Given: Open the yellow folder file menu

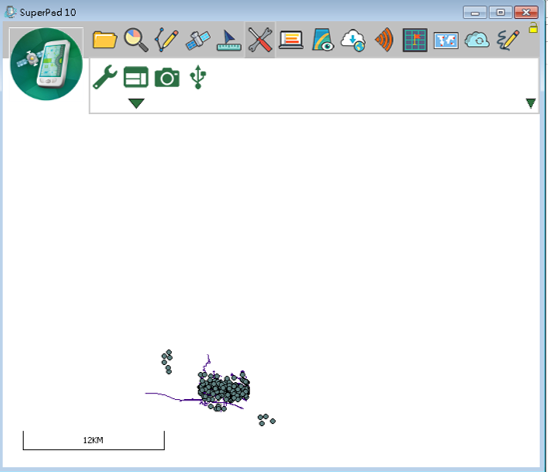Looking at the screenshot, I should (104, 40).
